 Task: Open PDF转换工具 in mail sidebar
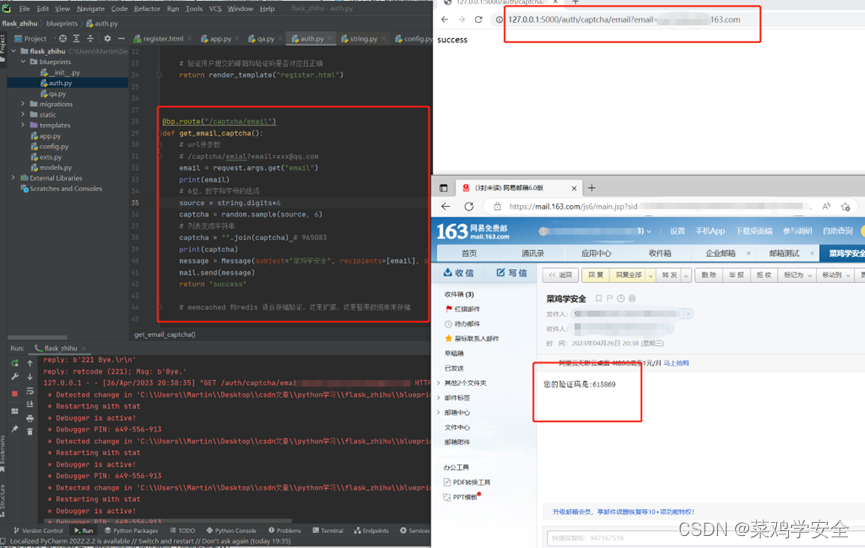[x=467, y=482]
